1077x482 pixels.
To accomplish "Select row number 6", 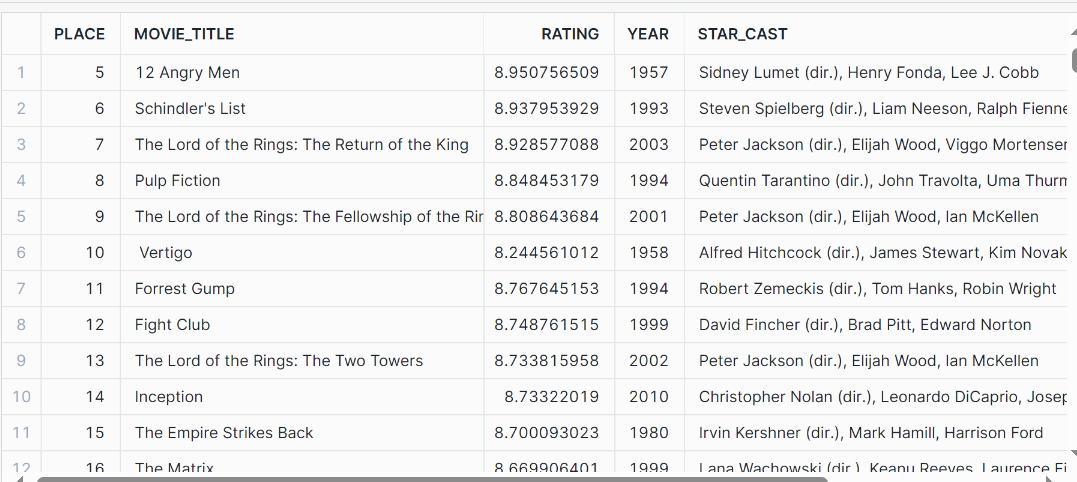I will click(21, 253).
